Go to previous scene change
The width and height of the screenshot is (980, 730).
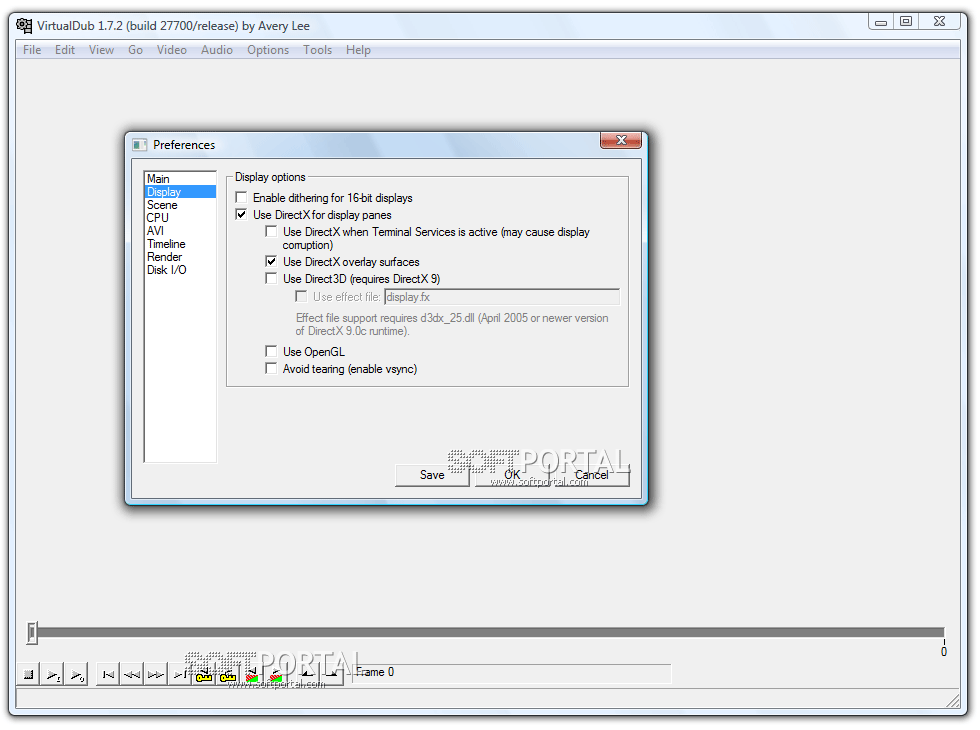coord(251,675)
